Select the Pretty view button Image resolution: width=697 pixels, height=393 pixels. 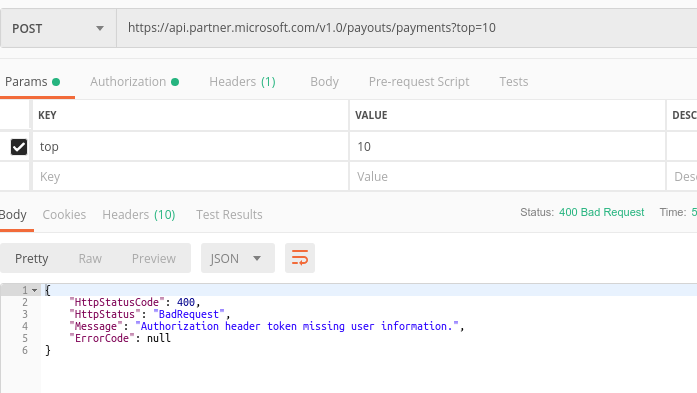32,258
